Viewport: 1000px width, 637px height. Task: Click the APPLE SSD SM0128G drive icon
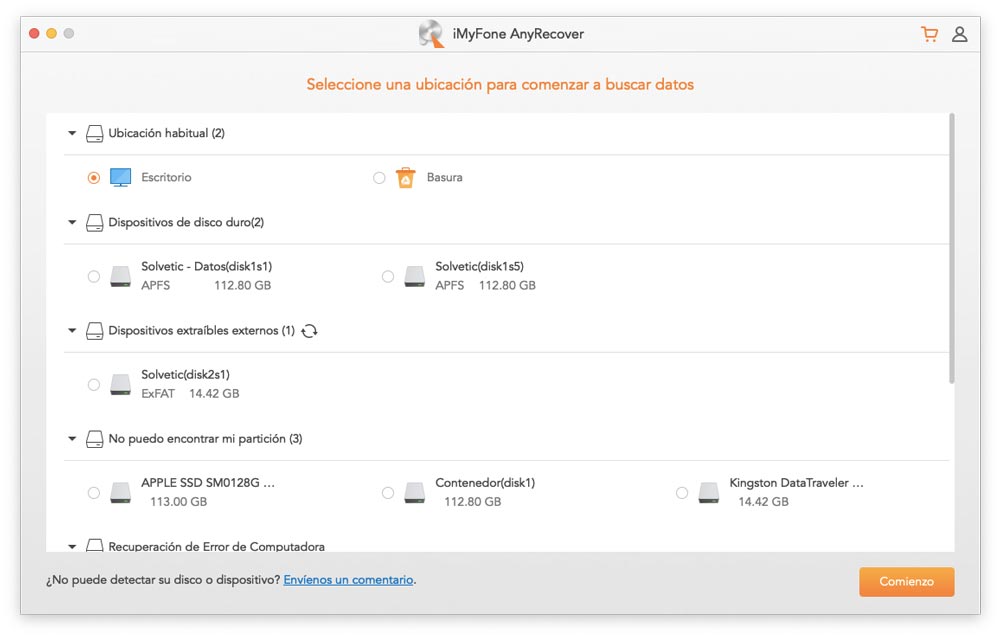(120, 492)
